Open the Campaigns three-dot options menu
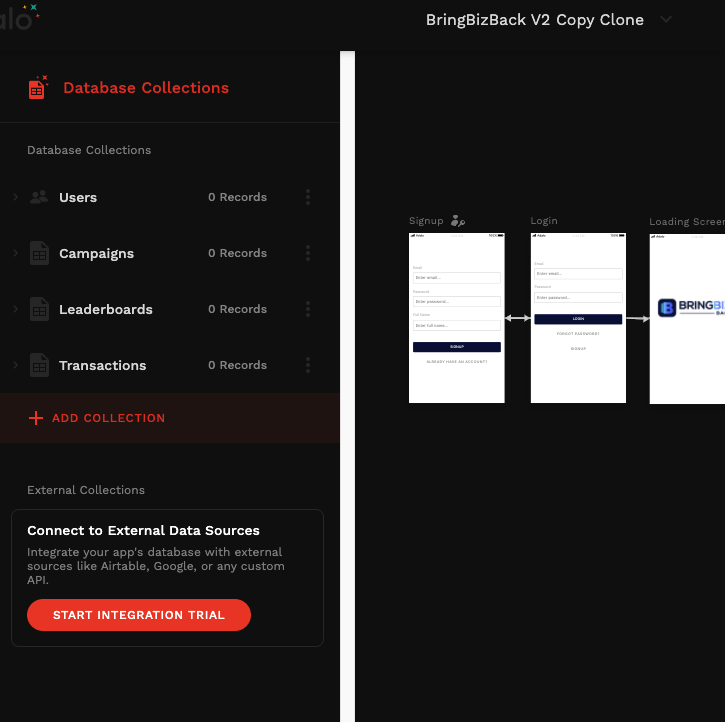The height and width of the screenshot is (722, 725). coord(308,253)
